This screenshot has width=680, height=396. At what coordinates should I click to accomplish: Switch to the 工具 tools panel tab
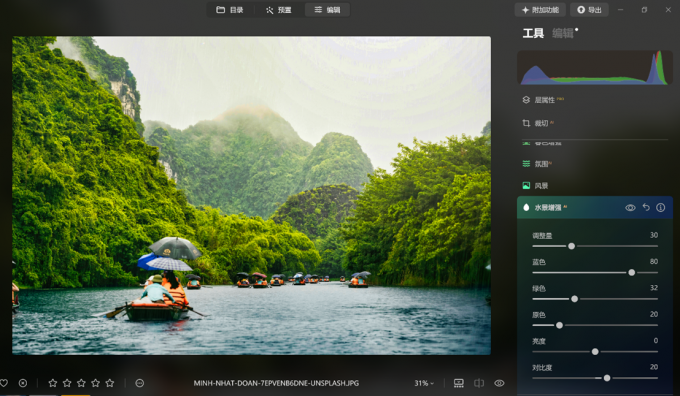coord(533,33)
